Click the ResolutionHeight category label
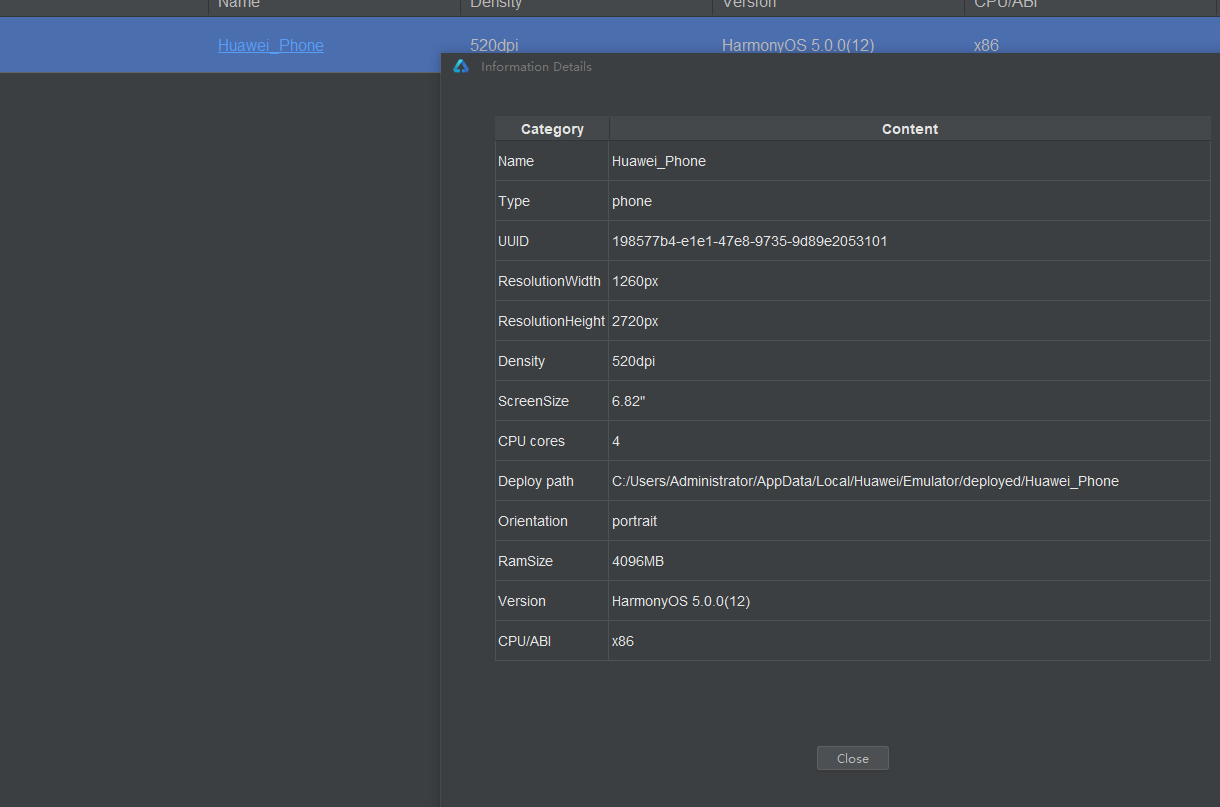This screenshot has width=1220, height=807. [x=552, y=321]
